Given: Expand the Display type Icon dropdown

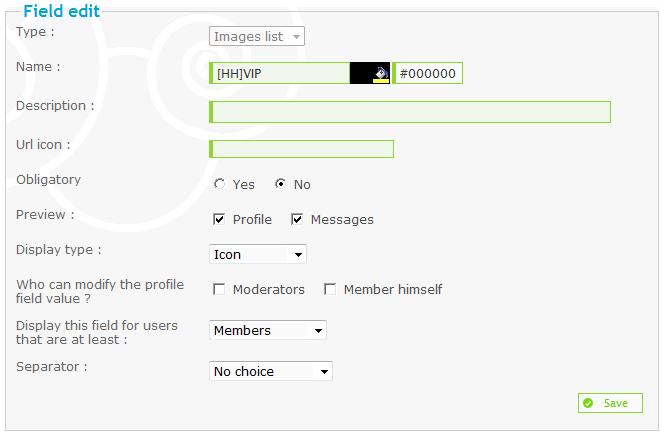Looking at the screenshot, I should point(258,254).
